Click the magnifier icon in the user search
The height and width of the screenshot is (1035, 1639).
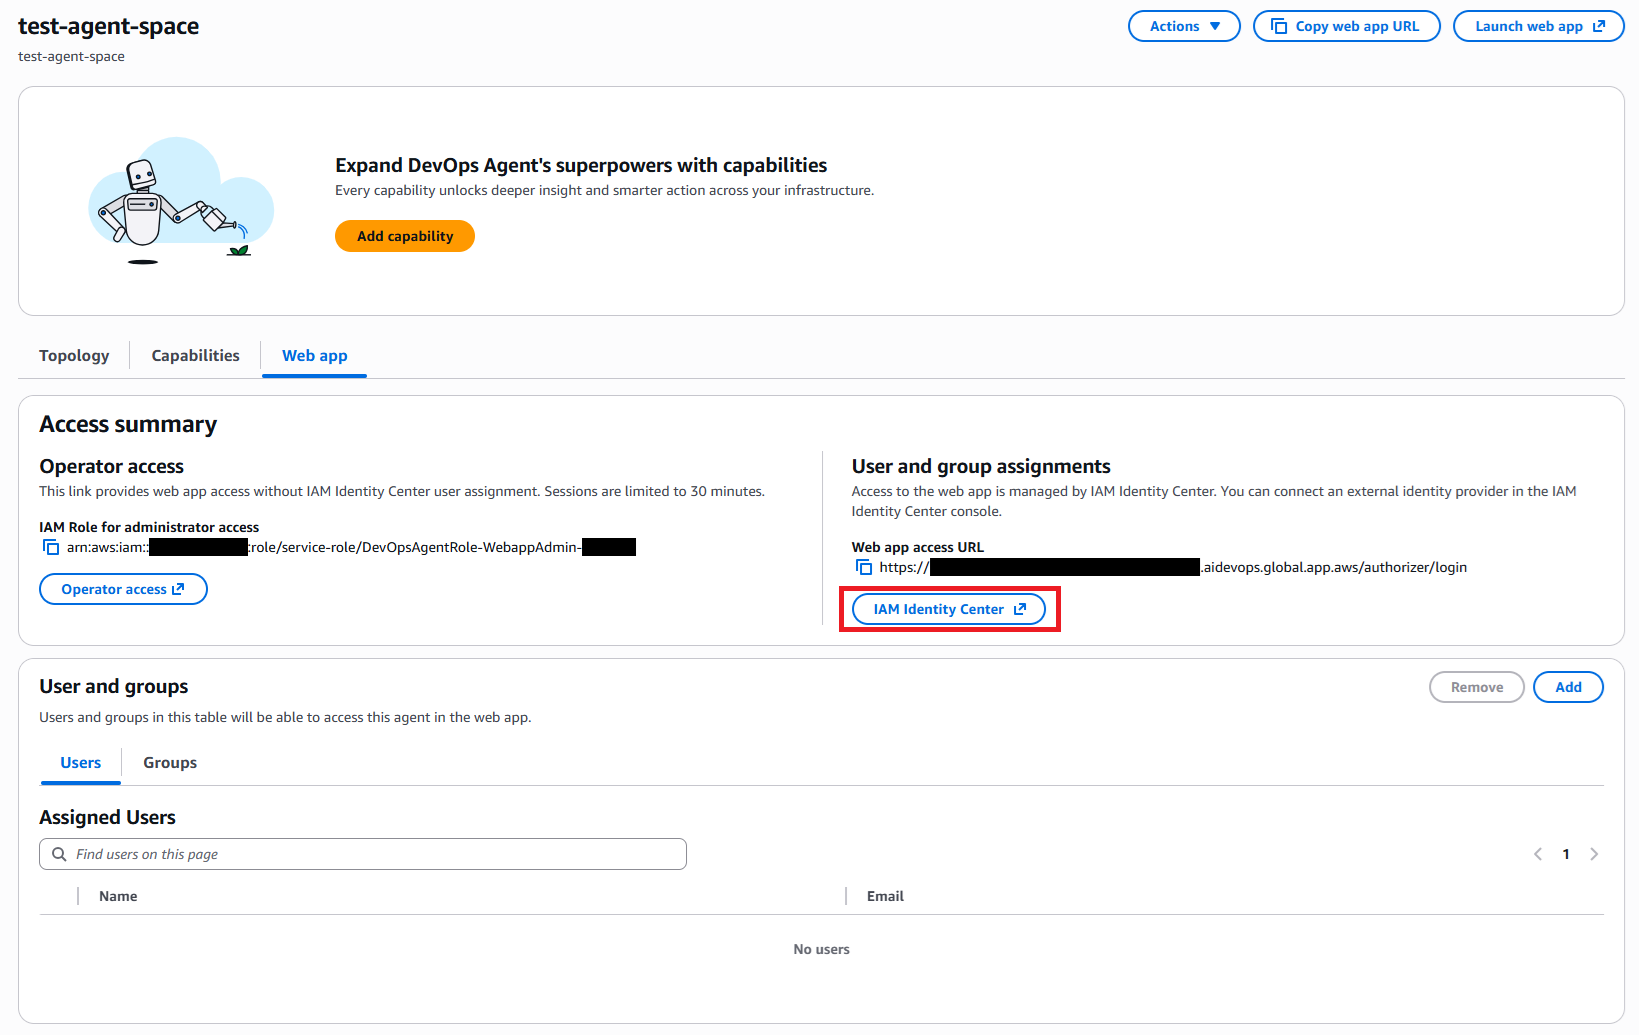point(59,853)
